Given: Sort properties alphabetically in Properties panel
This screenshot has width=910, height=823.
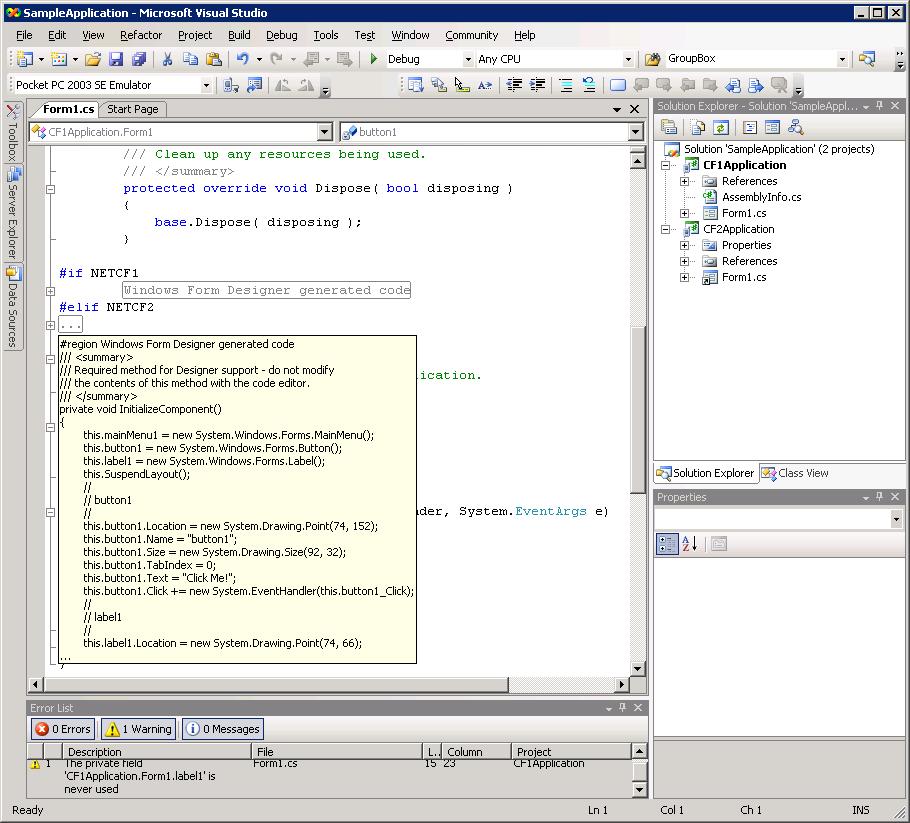Looking at the screenshot, I should 690,543.
